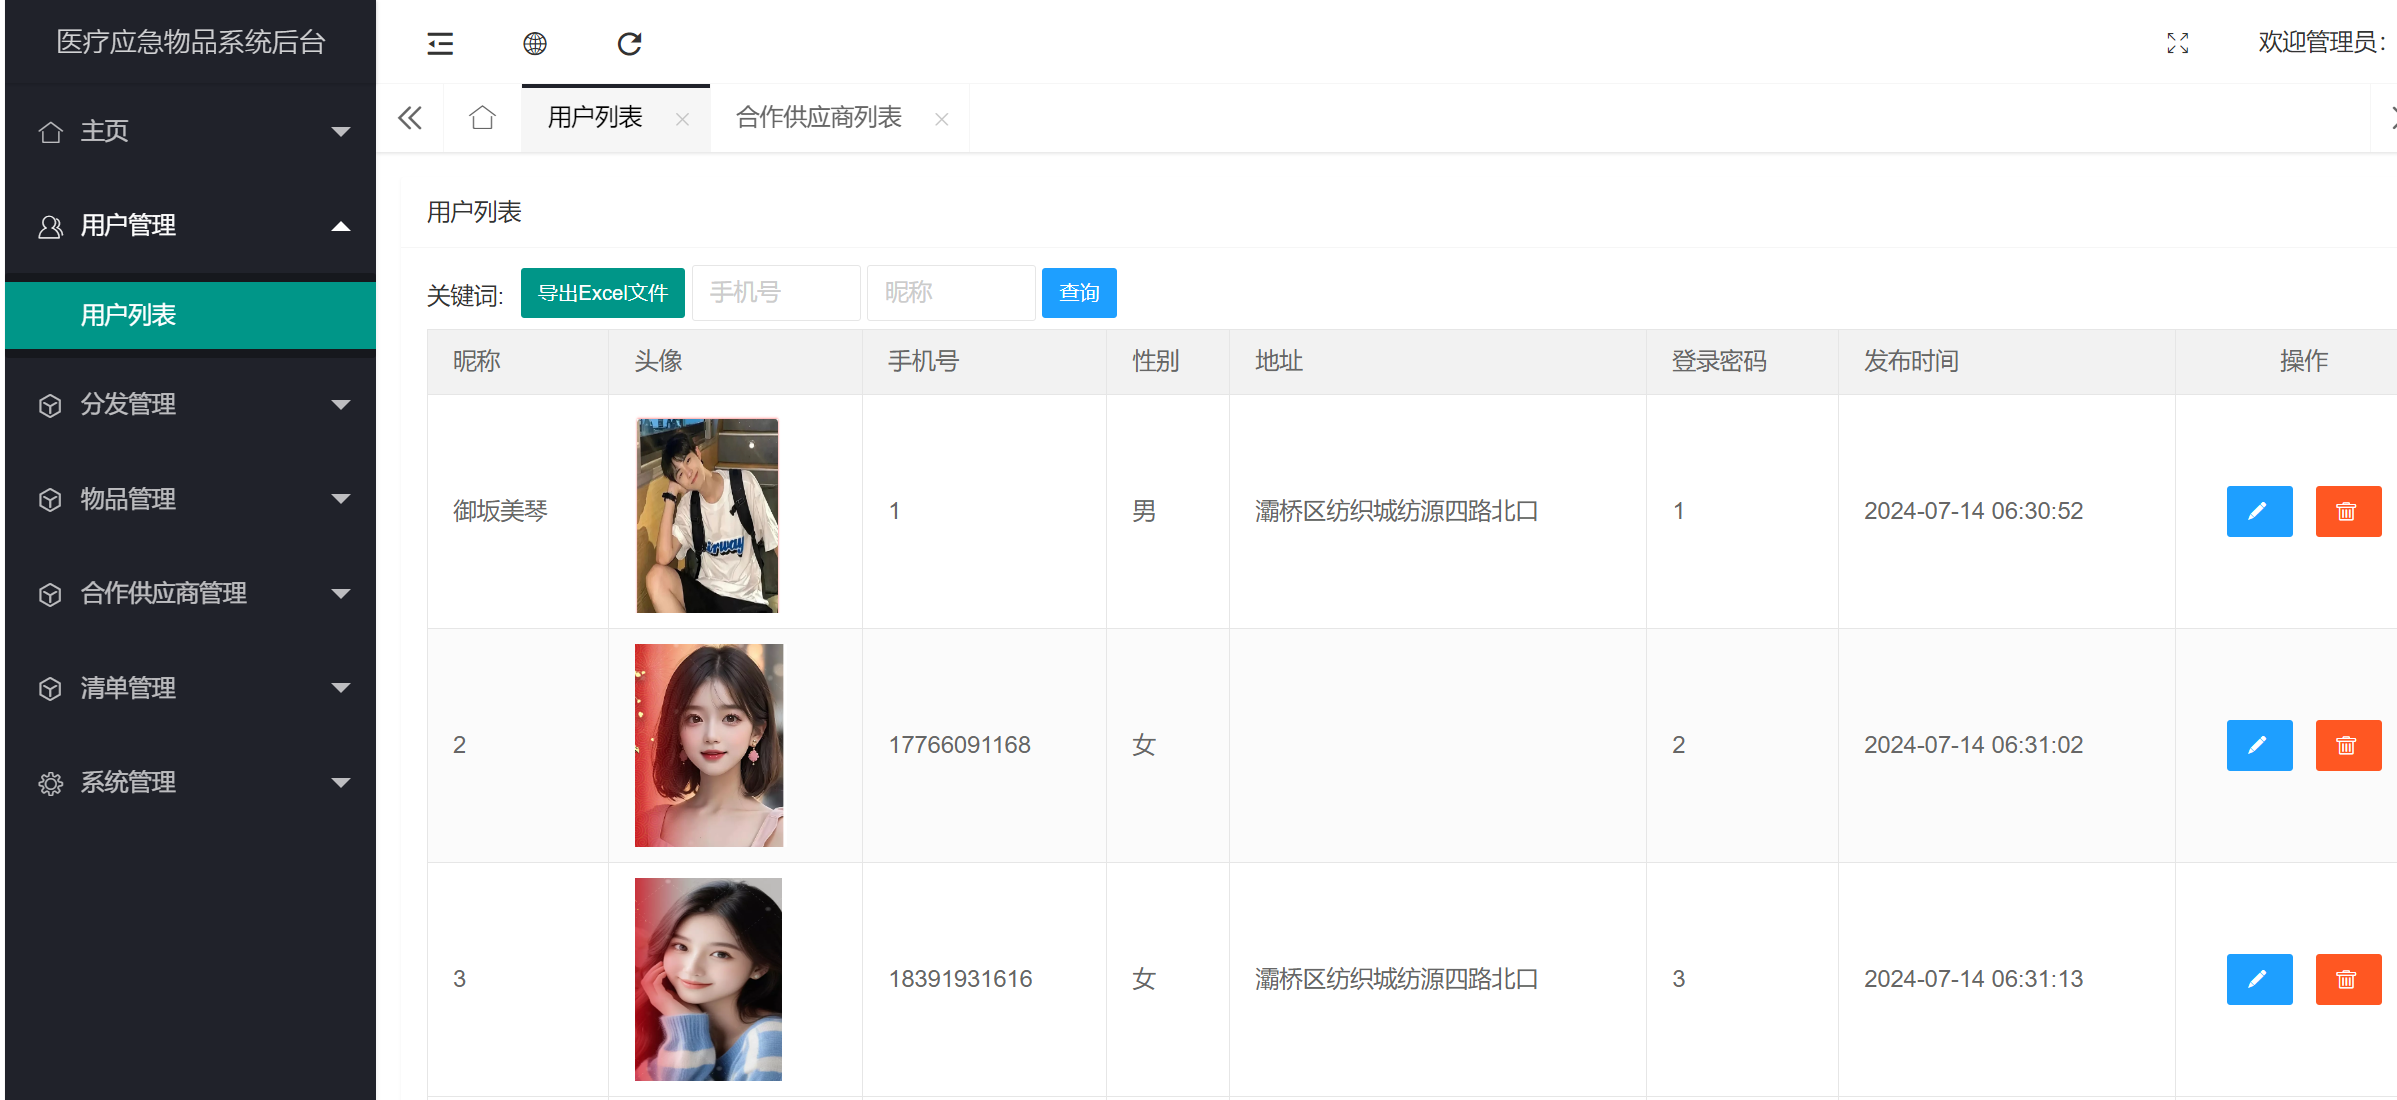
Task: Close the 合作供应商列表 tab
Action: [x=941, y=119]
